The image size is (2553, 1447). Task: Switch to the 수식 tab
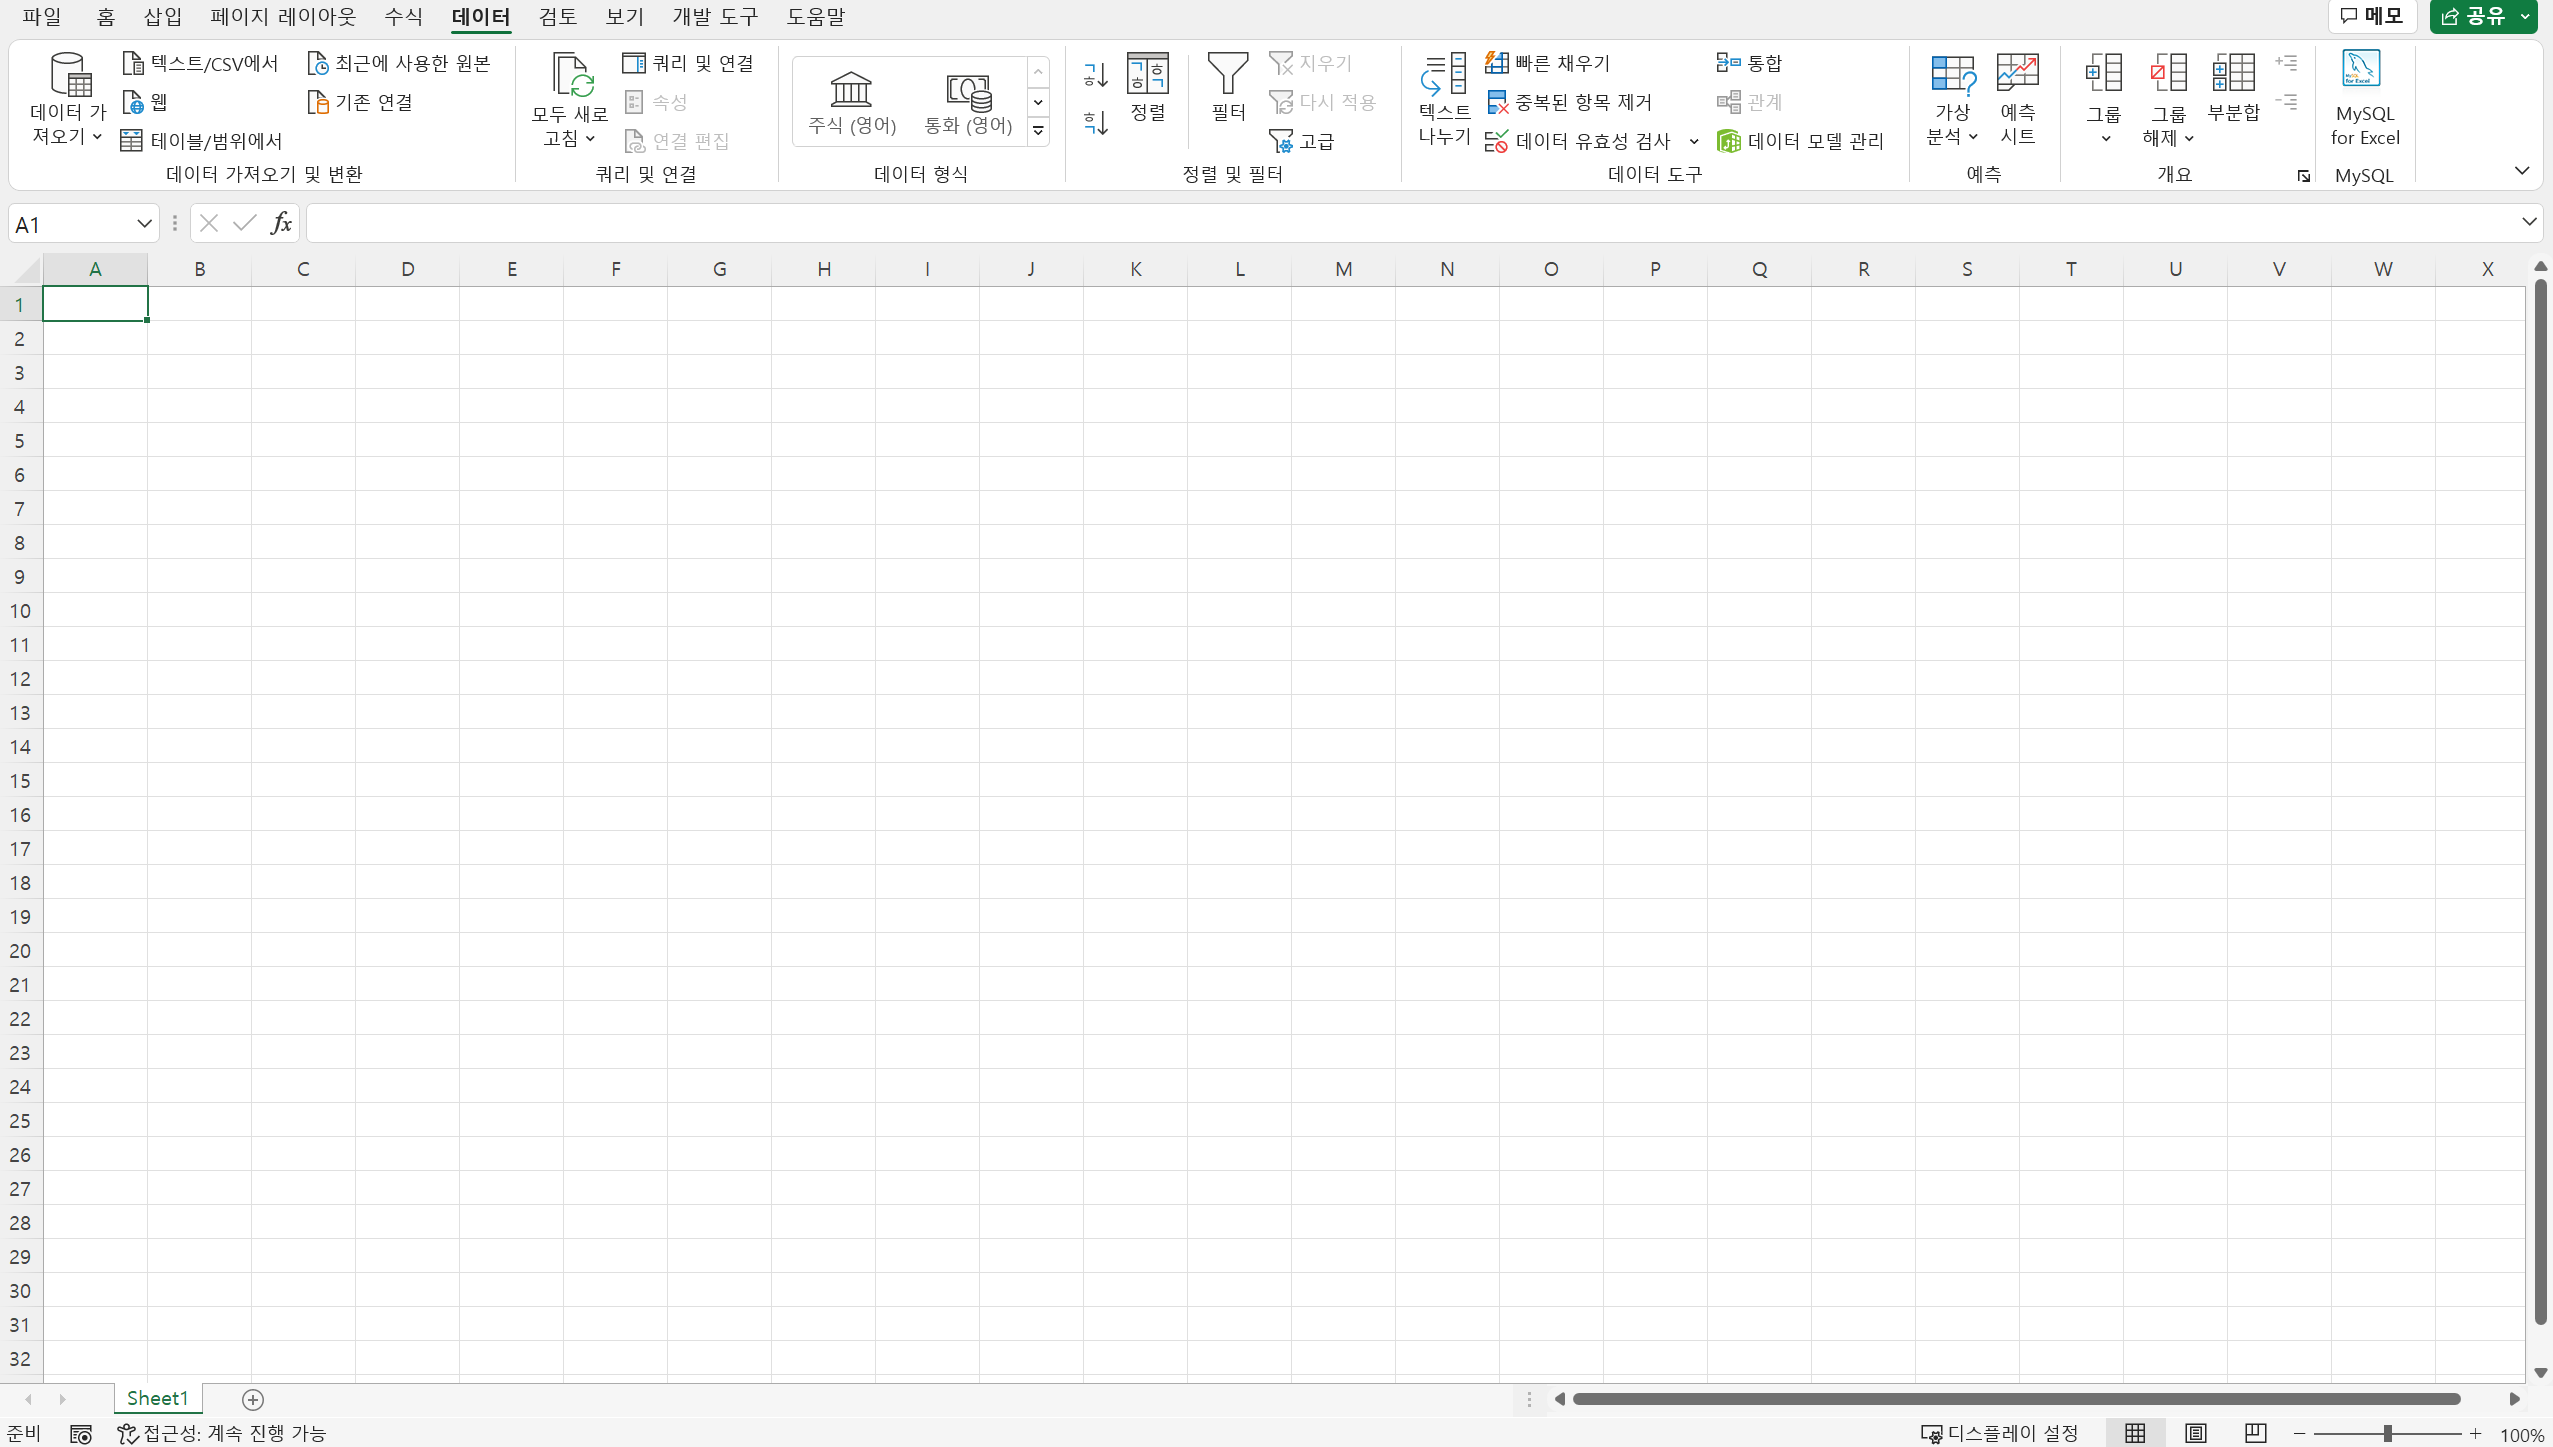pyautogui.click(x=403, y=16)
